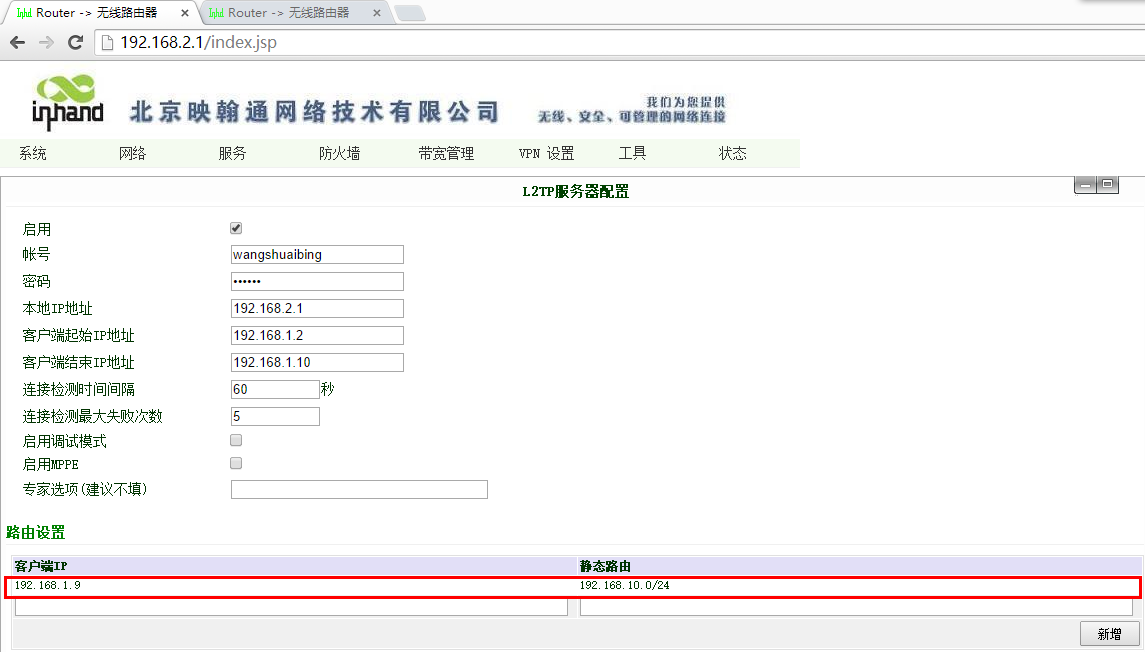Click the 新增 button

point(1109,634)
